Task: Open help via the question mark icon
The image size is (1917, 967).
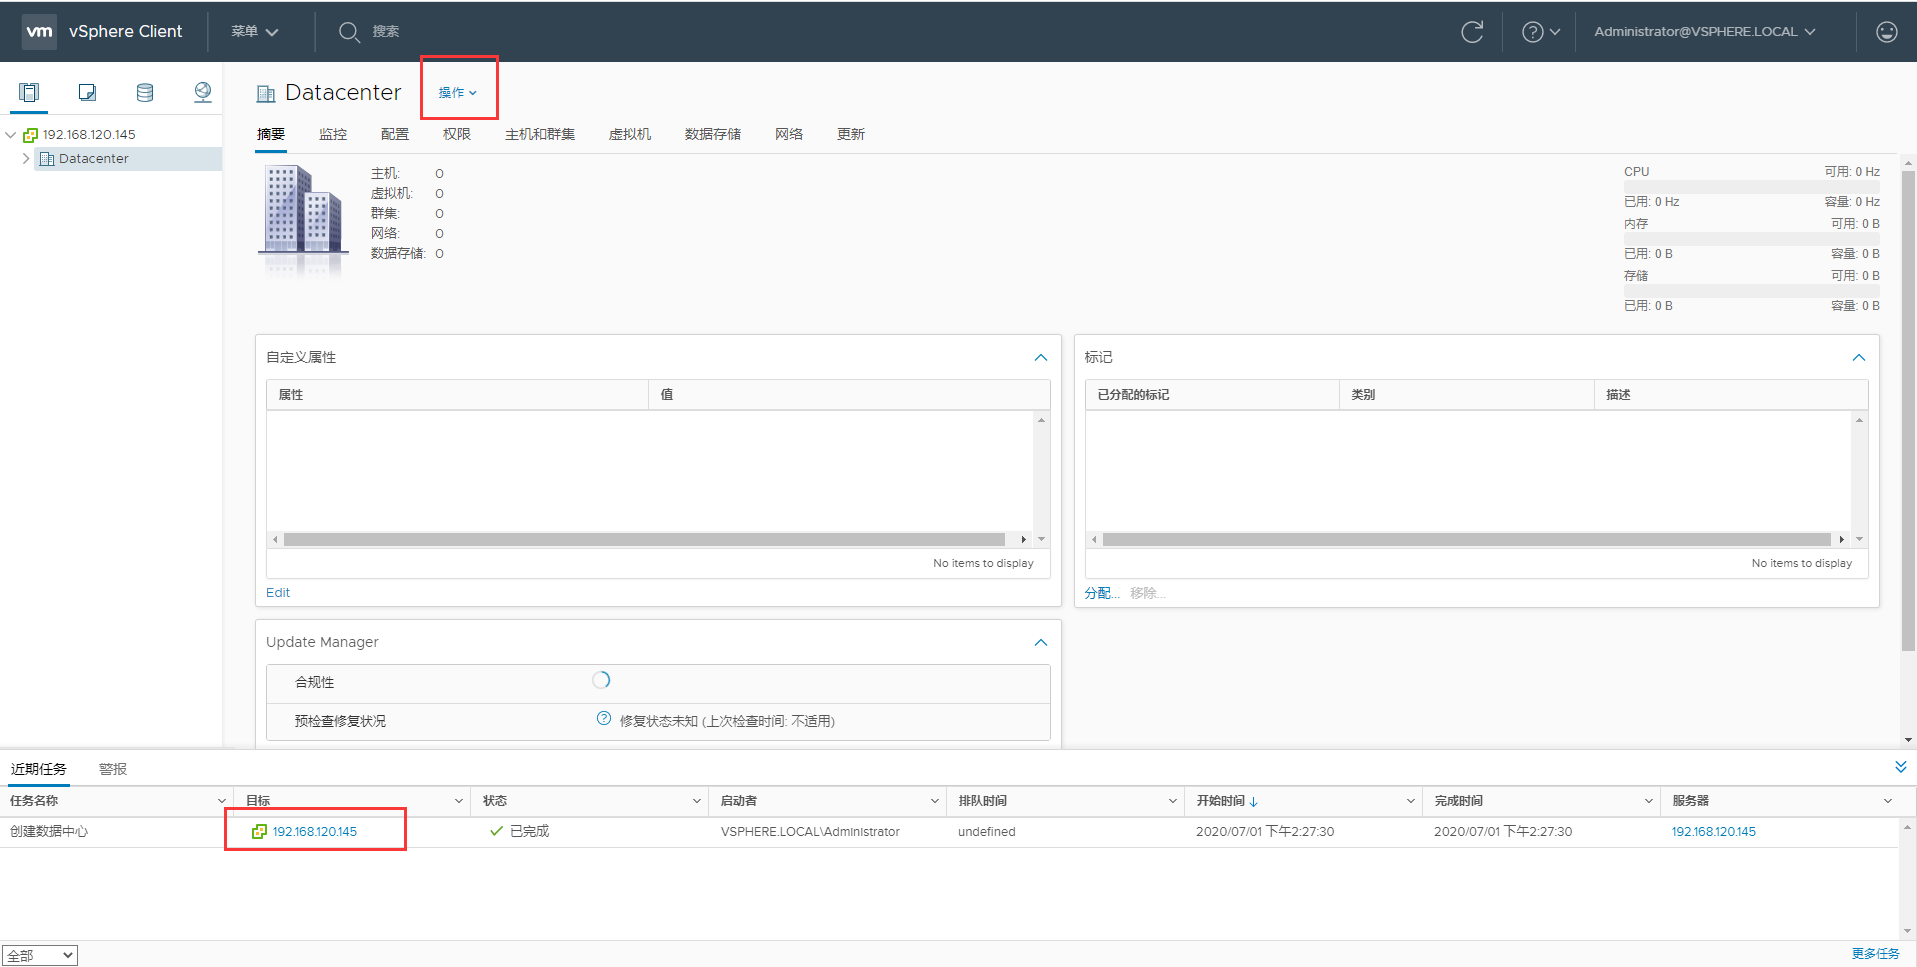Action: click(1532, 31)
